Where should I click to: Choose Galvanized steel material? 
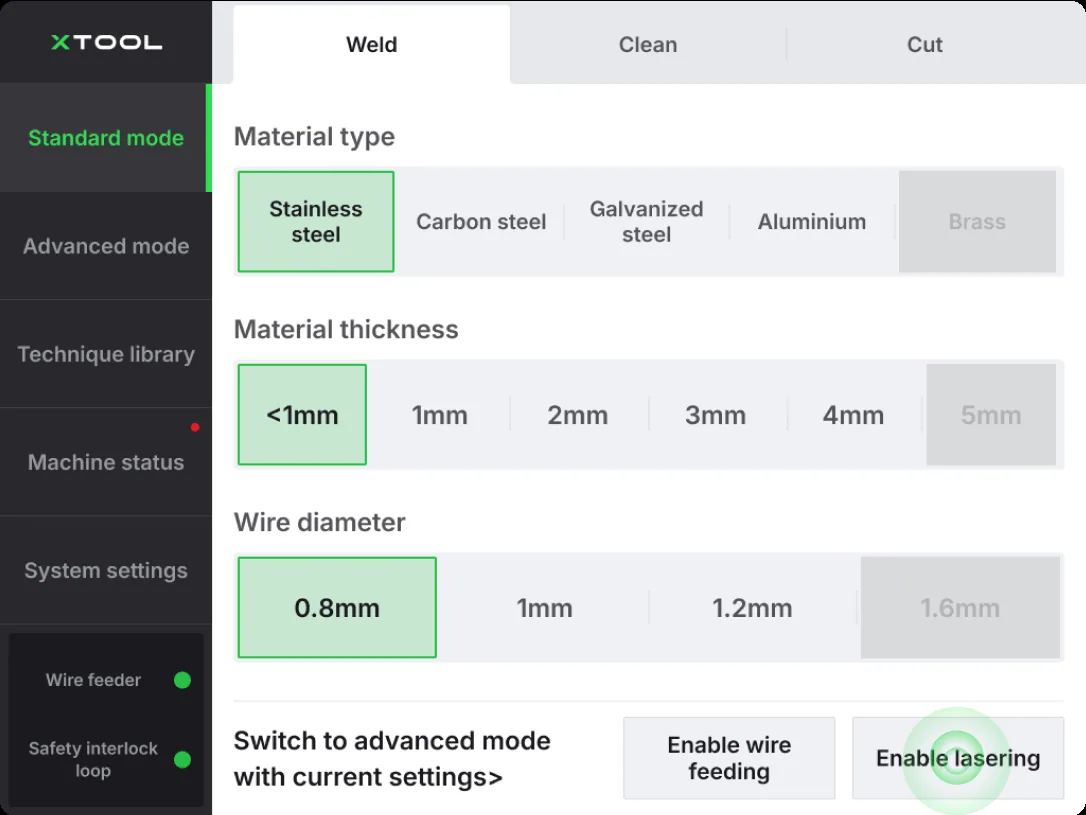(x=646, y=222)
